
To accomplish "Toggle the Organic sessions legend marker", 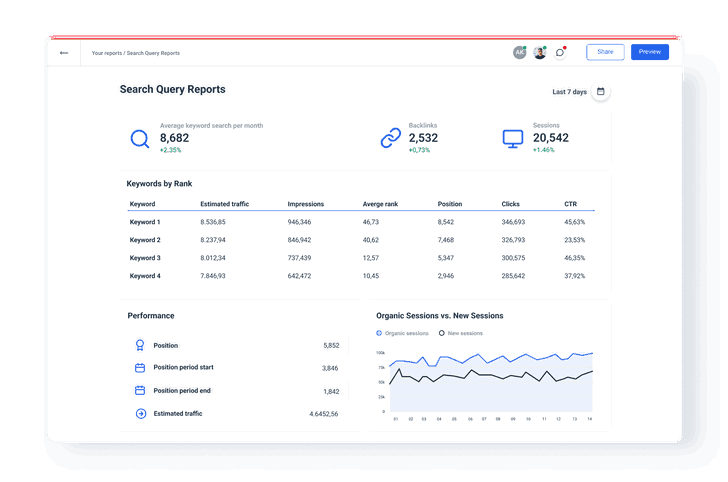I will (x=379, y=333).
